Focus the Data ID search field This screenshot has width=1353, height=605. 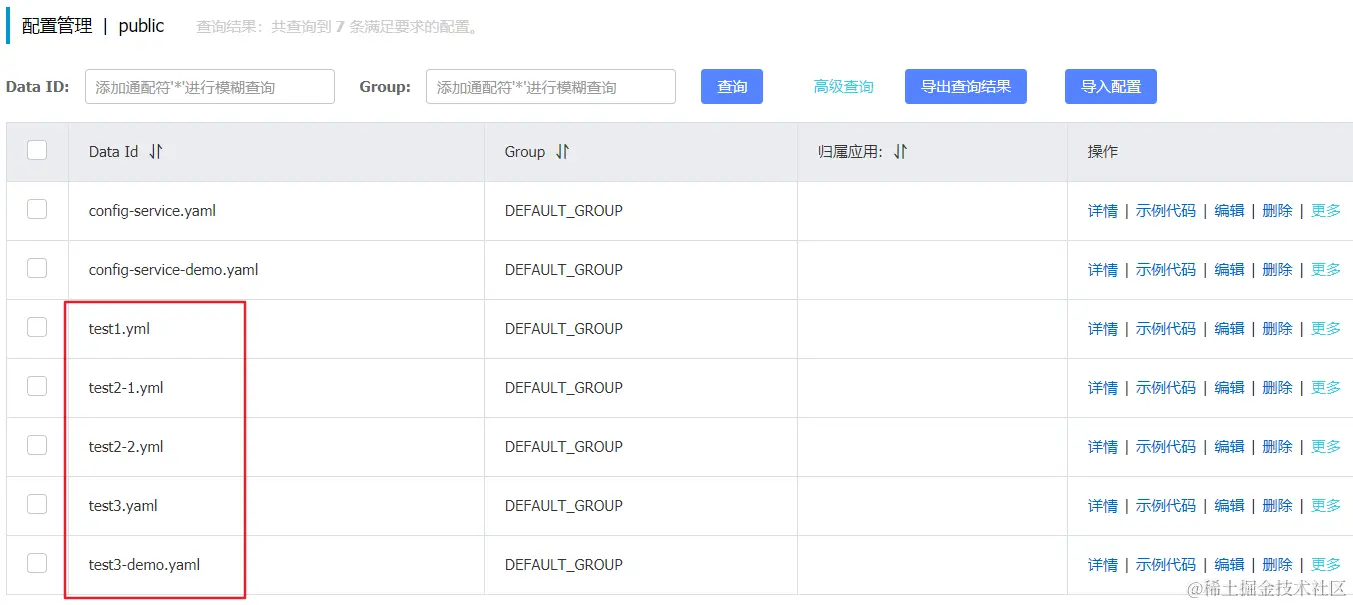tap(210, 87)
